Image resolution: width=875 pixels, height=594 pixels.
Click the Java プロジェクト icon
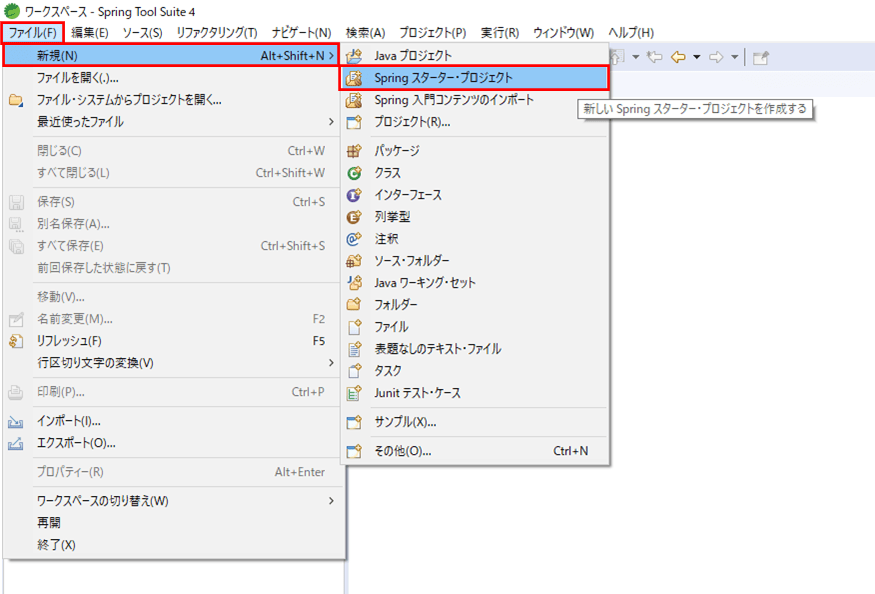[x=354, y=56]
